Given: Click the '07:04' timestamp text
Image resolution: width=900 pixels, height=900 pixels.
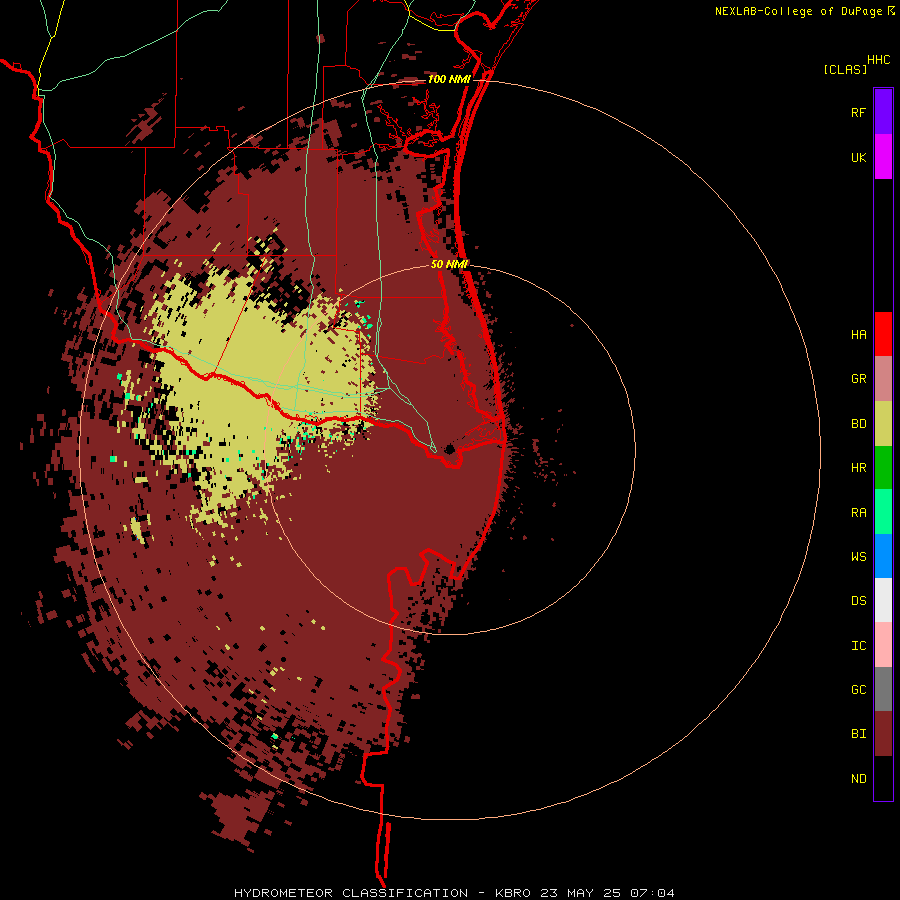Looking at the screenshot, I should [652, 893].
